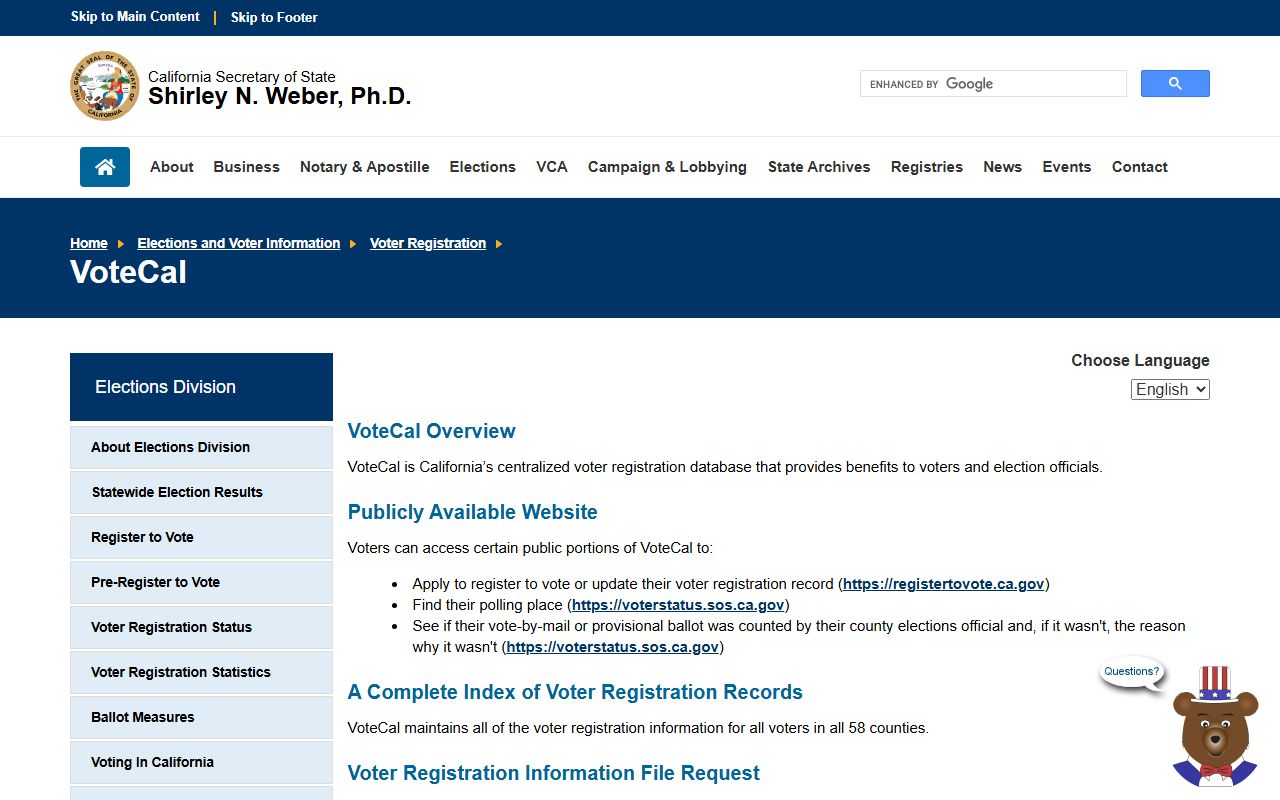This screenshot has width=1280, height=800.
Task: Open the About menu
Action: 172,167
